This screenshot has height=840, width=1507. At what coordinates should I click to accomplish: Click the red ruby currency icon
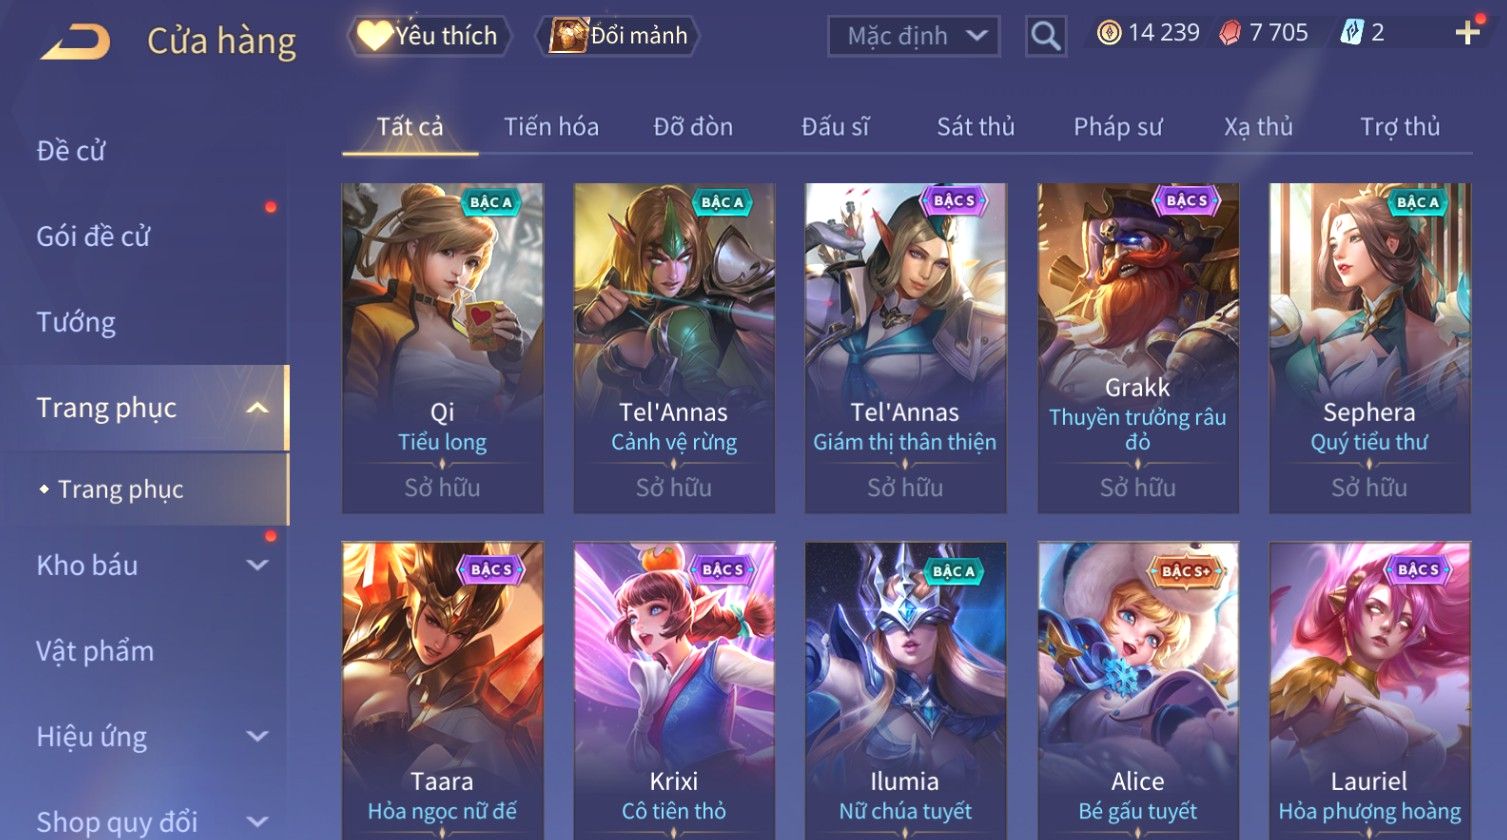coord(1229,33)
